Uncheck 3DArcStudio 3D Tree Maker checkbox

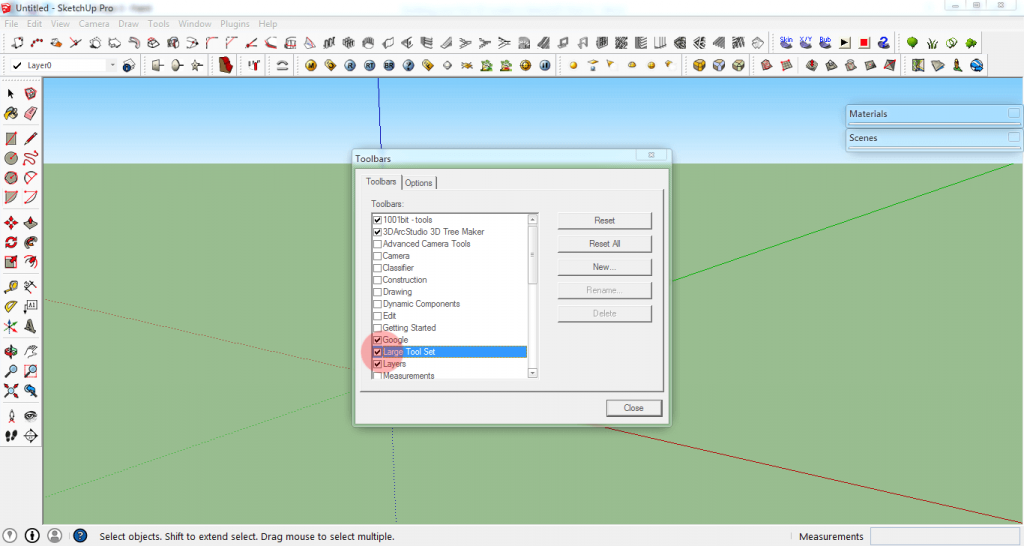[x=377, y=232]
